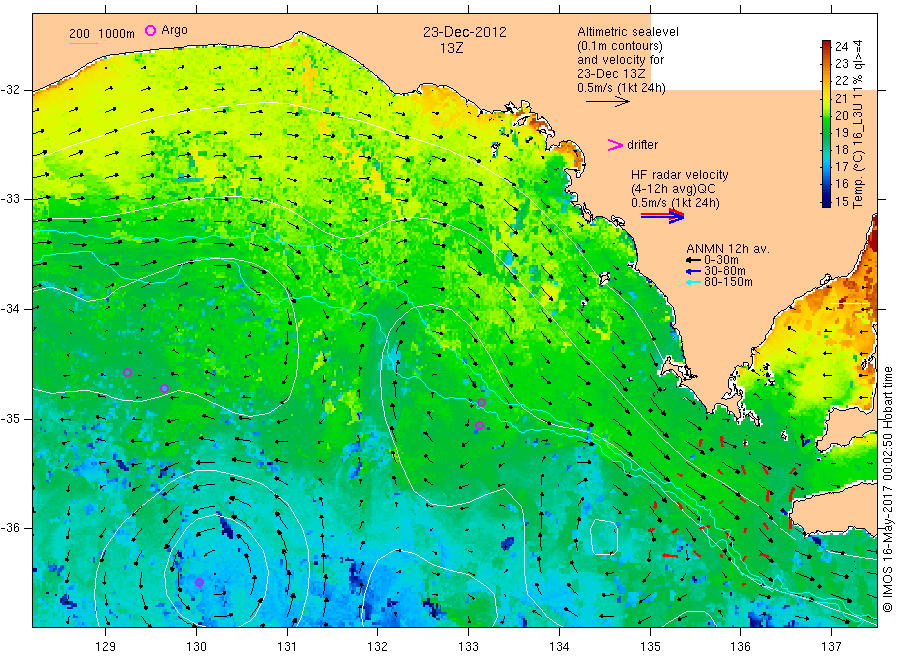The width and height of the screenshot is (900, 660).
Task: Click the red and blue HF radar arrow
Action: point(662,216)
